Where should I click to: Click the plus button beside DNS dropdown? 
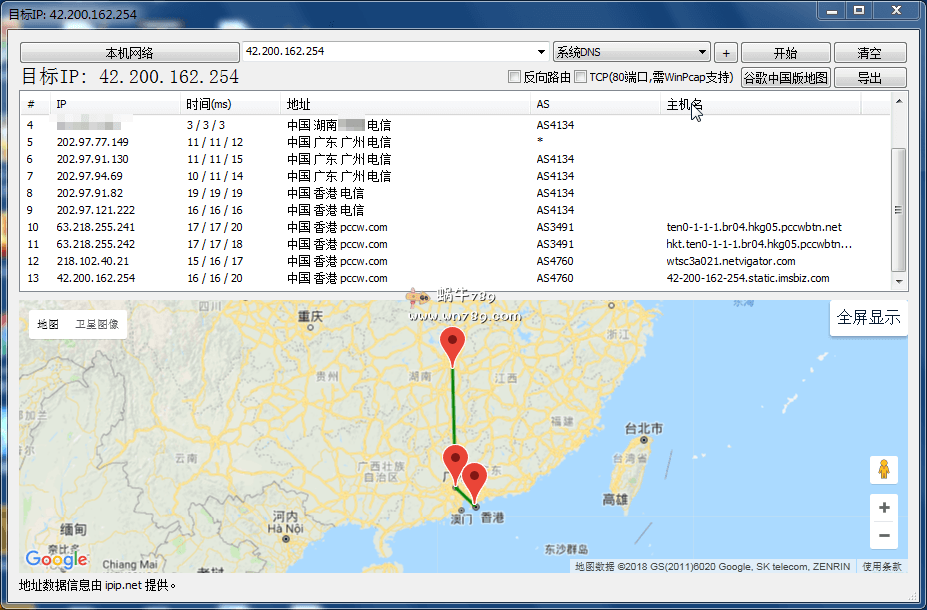click(x=726, y=53)
